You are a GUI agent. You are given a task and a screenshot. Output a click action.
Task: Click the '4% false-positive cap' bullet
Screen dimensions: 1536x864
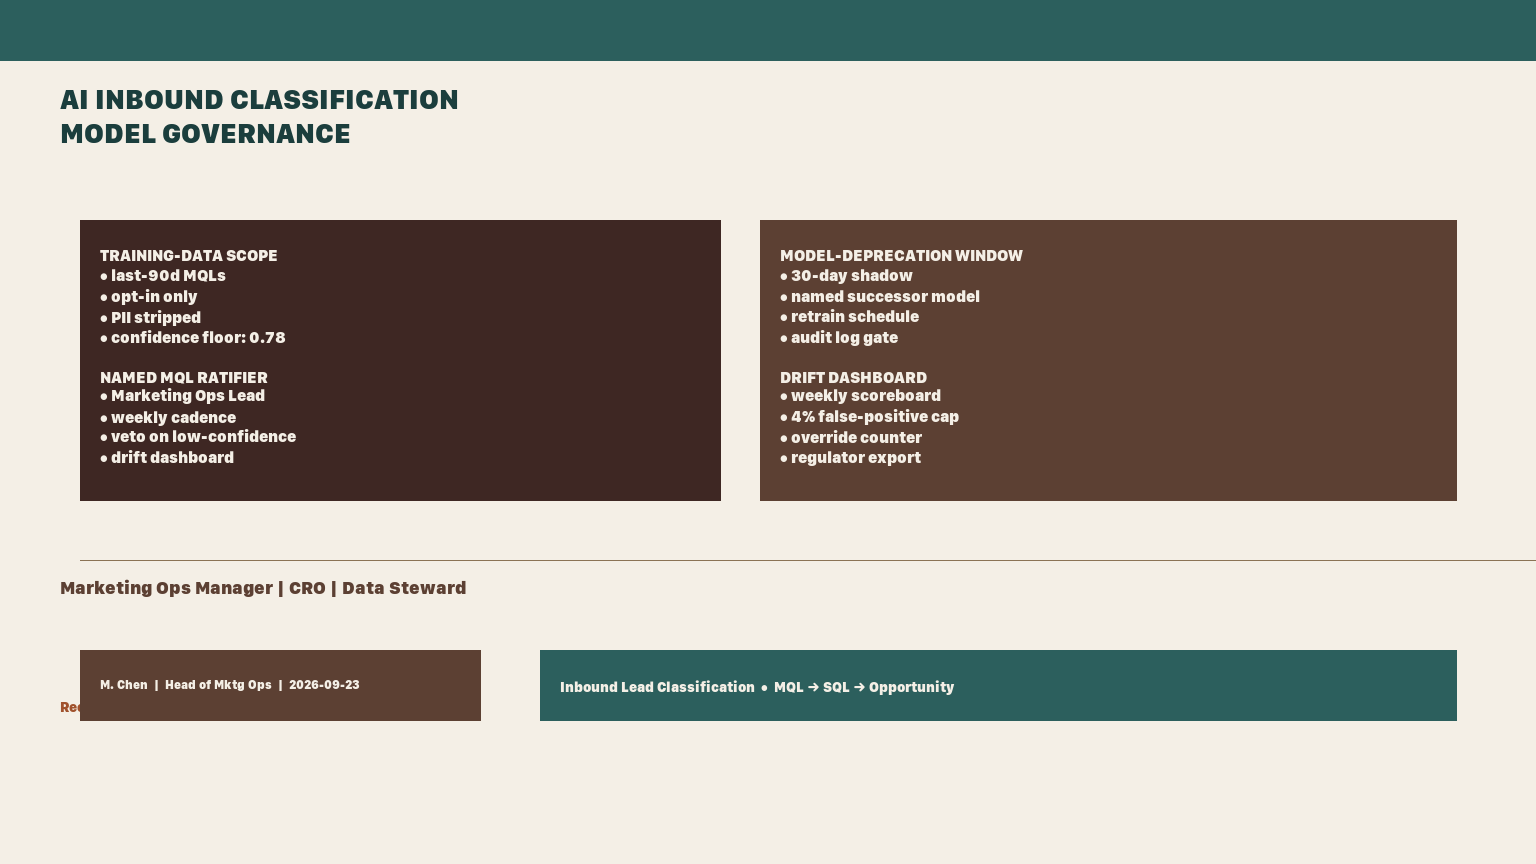[x=869, y=417]
